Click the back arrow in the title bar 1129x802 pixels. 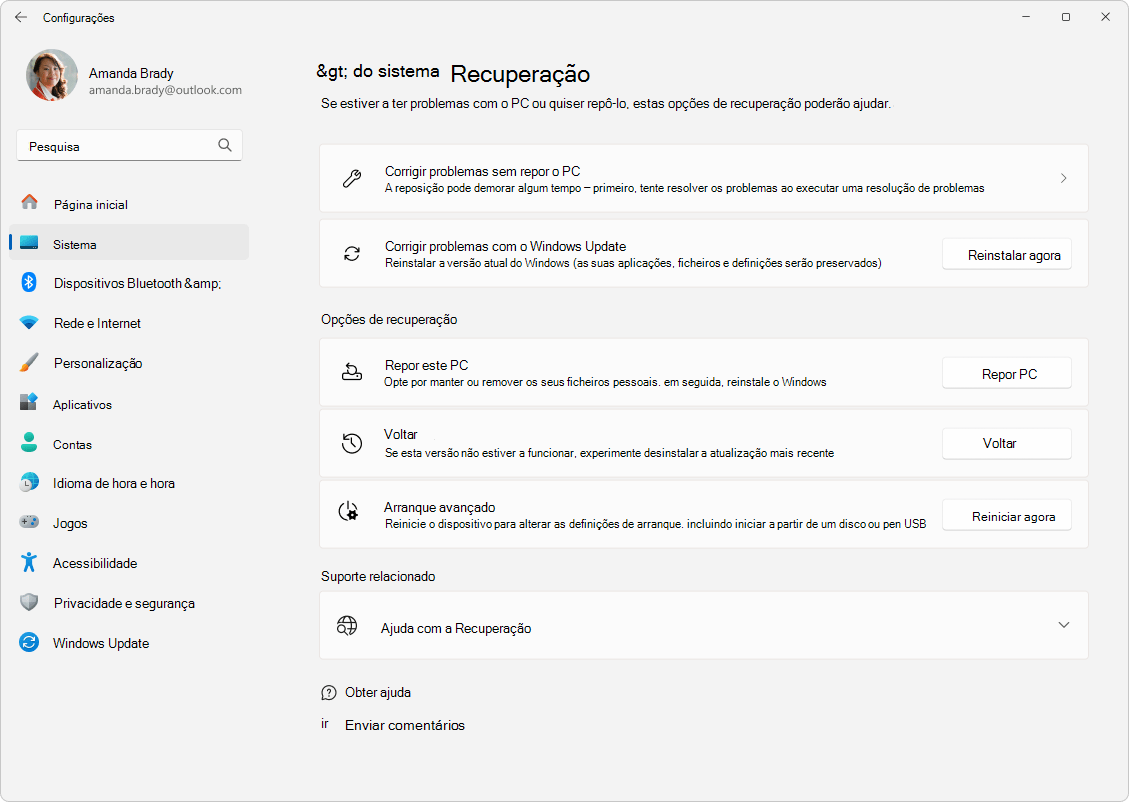coord(21,17)
